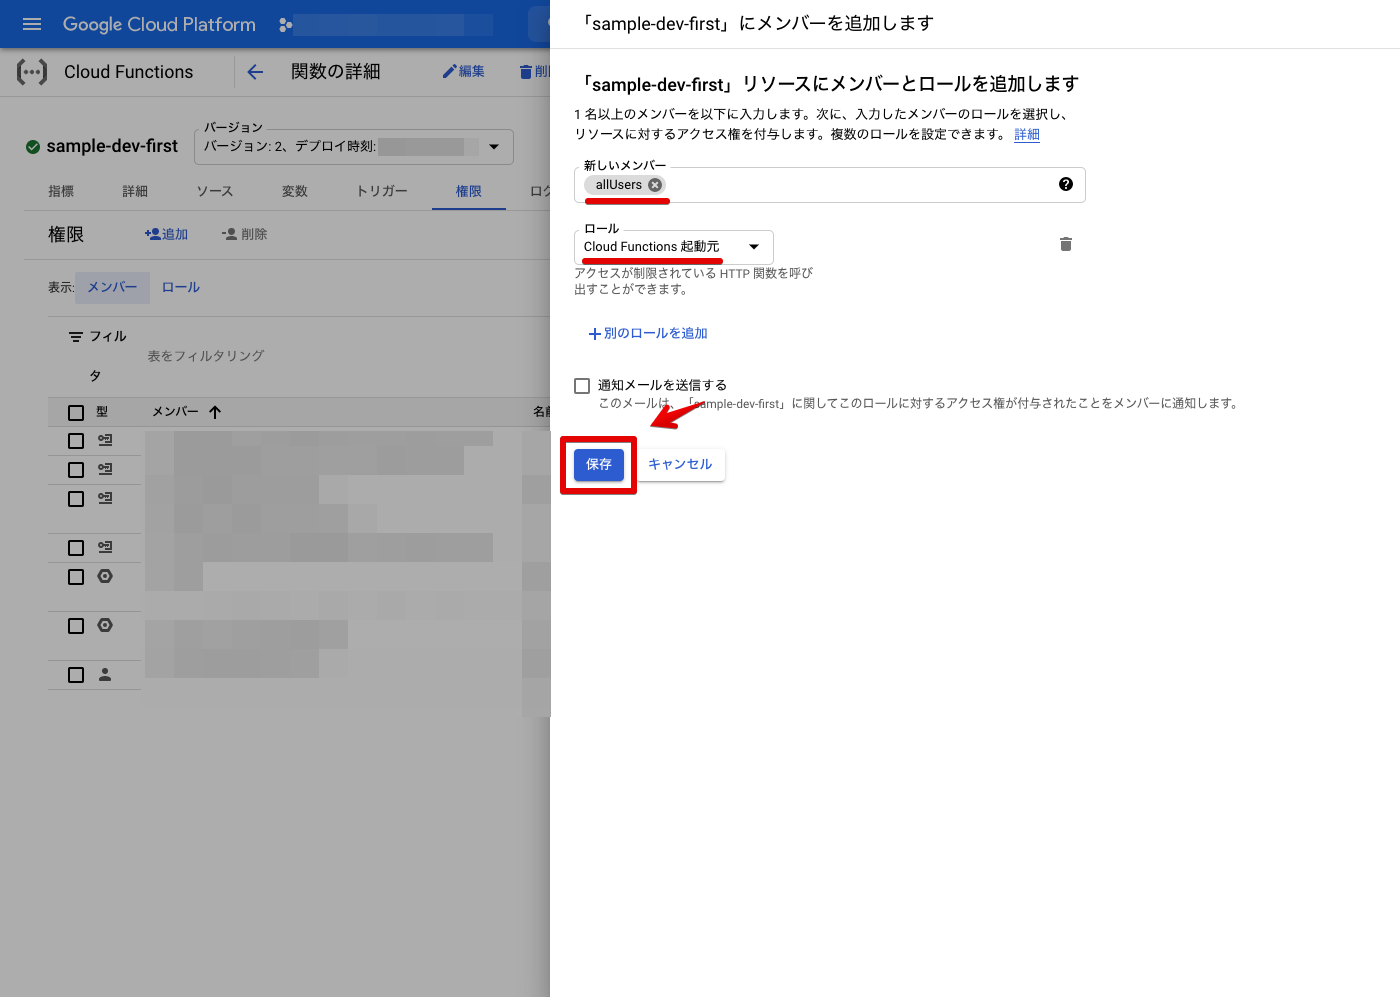Check the first member row checkbox
Screen dimensions: 1400x997
(76, 441)
